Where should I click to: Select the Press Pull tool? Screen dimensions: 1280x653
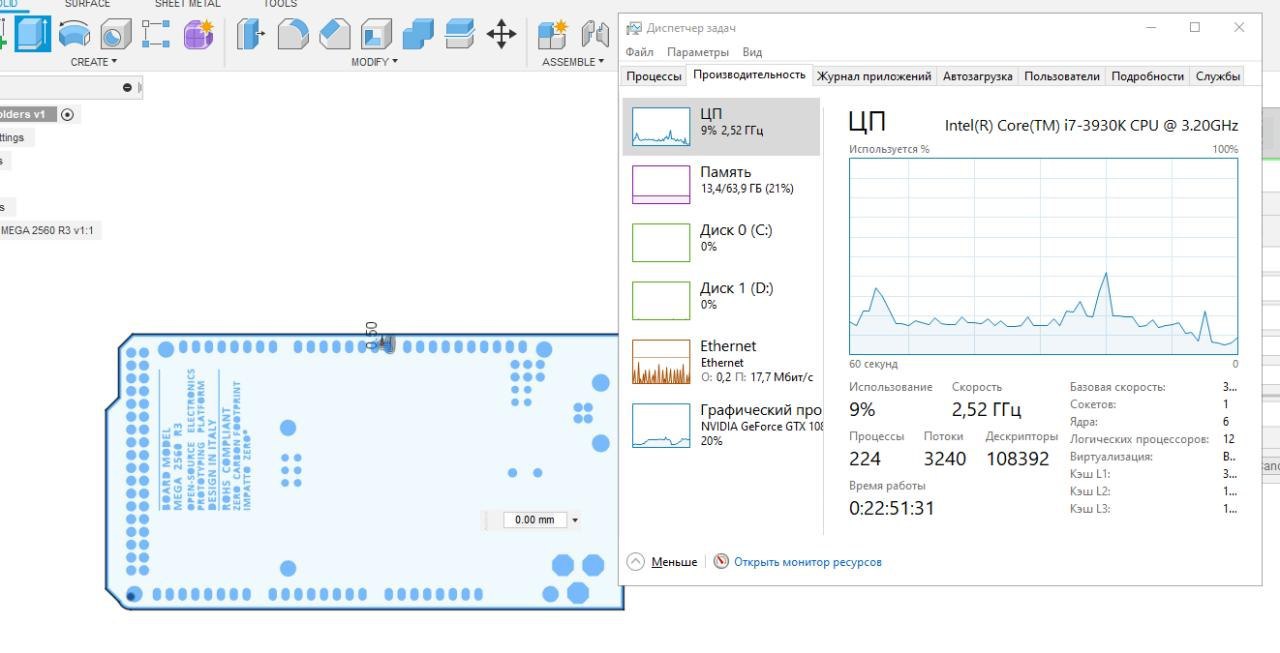coord(251,35)
